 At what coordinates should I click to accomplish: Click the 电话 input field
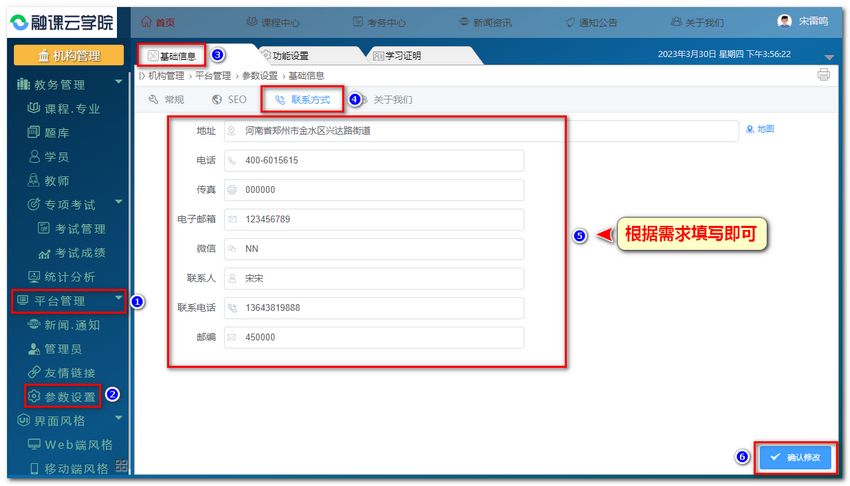(x=374, y=160)
